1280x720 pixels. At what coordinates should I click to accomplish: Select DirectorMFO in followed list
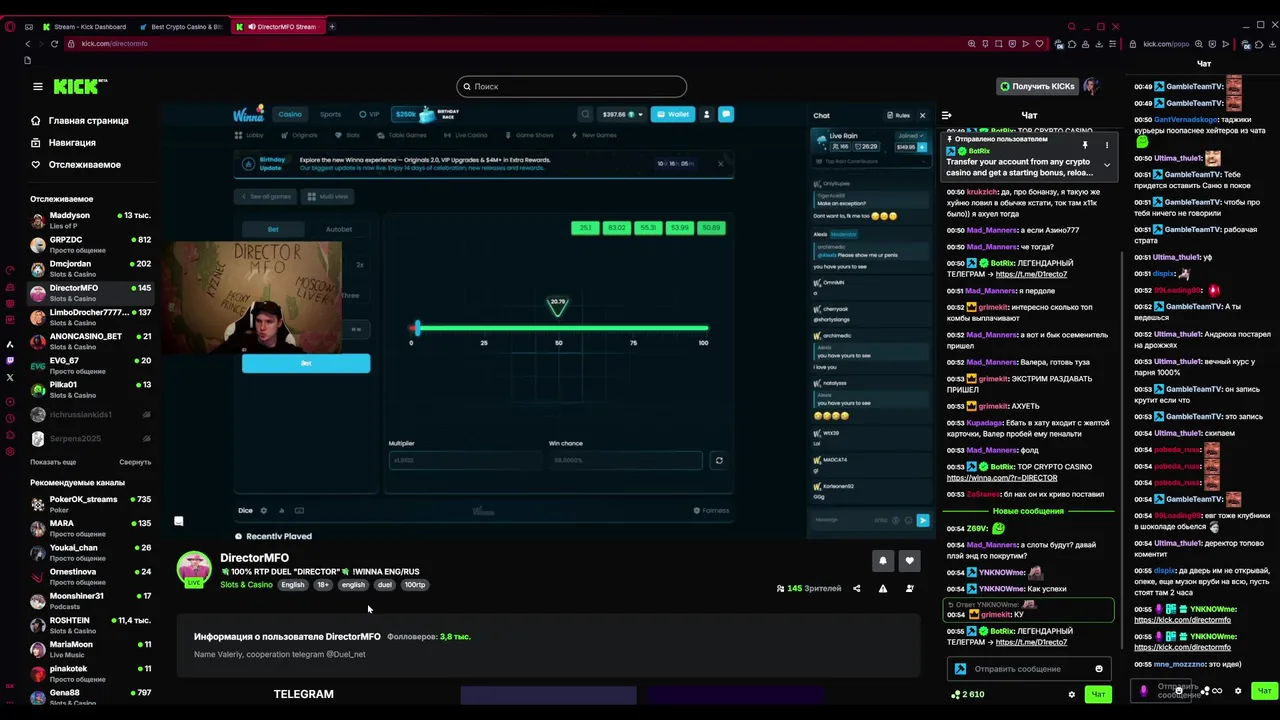[x=90, y=293]
